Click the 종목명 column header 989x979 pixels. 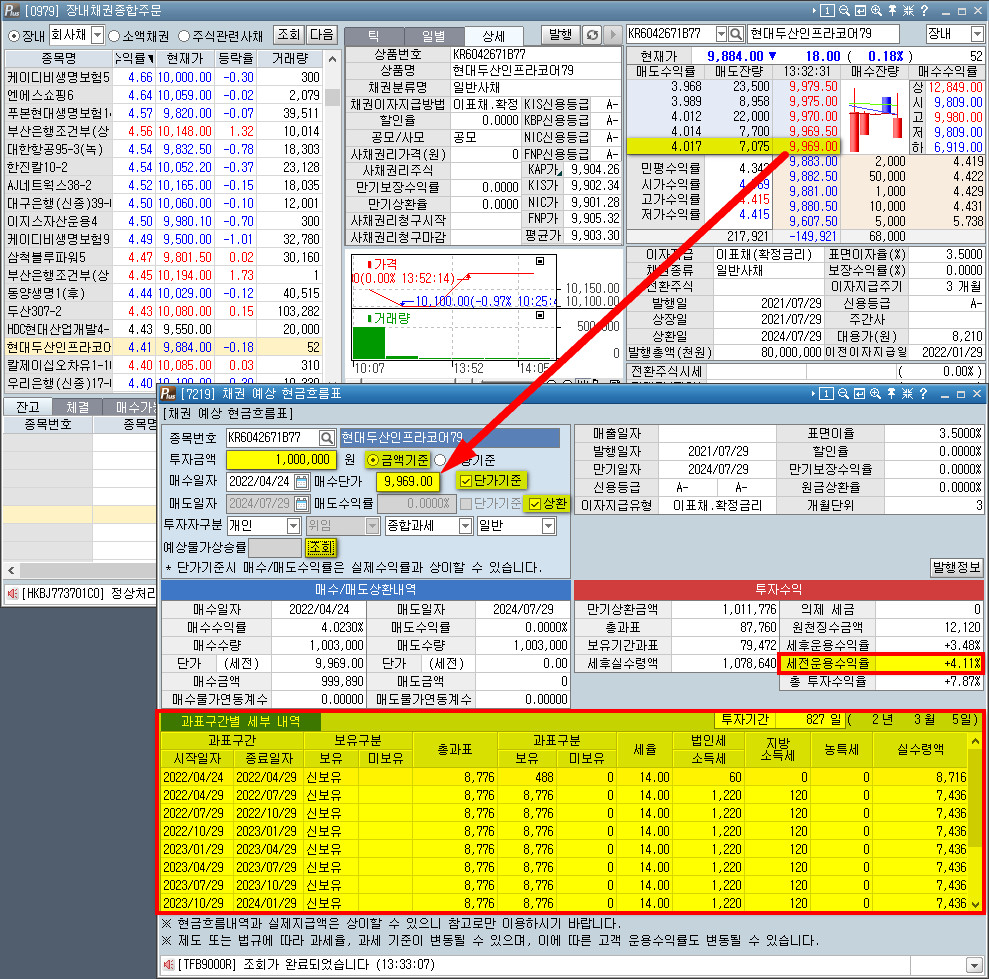point(58,59)
